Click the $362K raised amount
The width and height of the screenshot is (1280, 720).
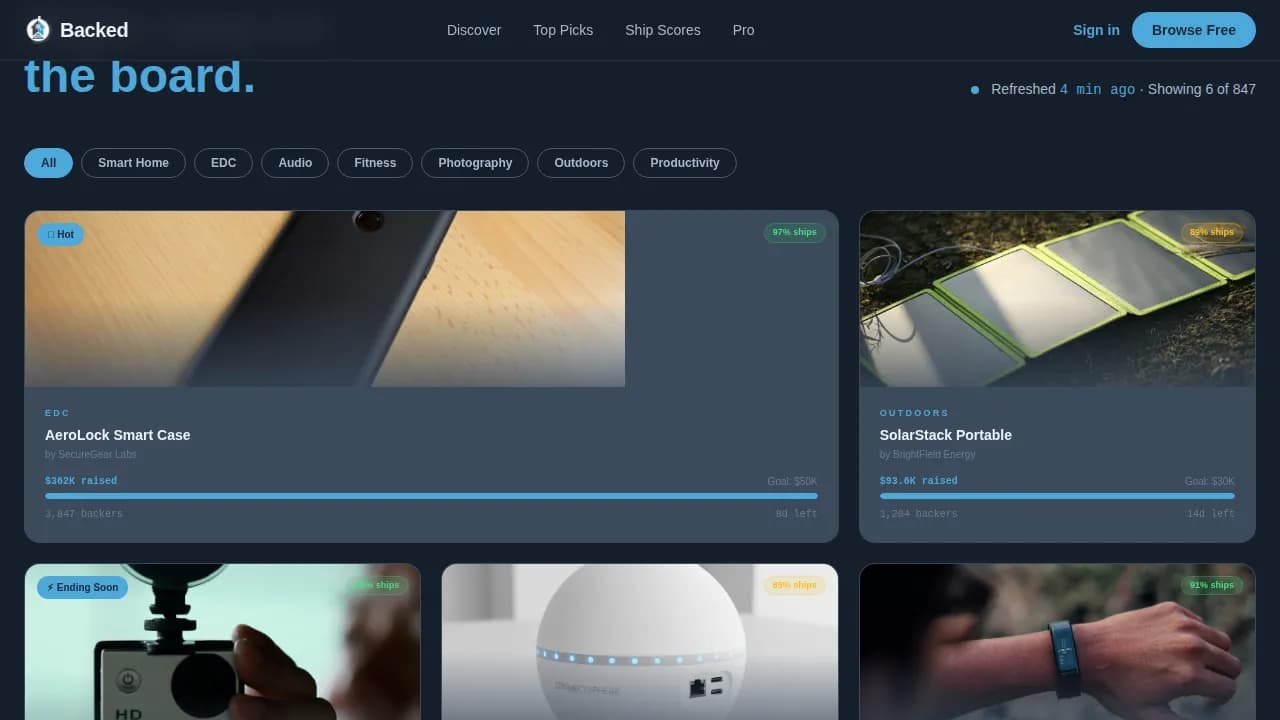[81, 481]
